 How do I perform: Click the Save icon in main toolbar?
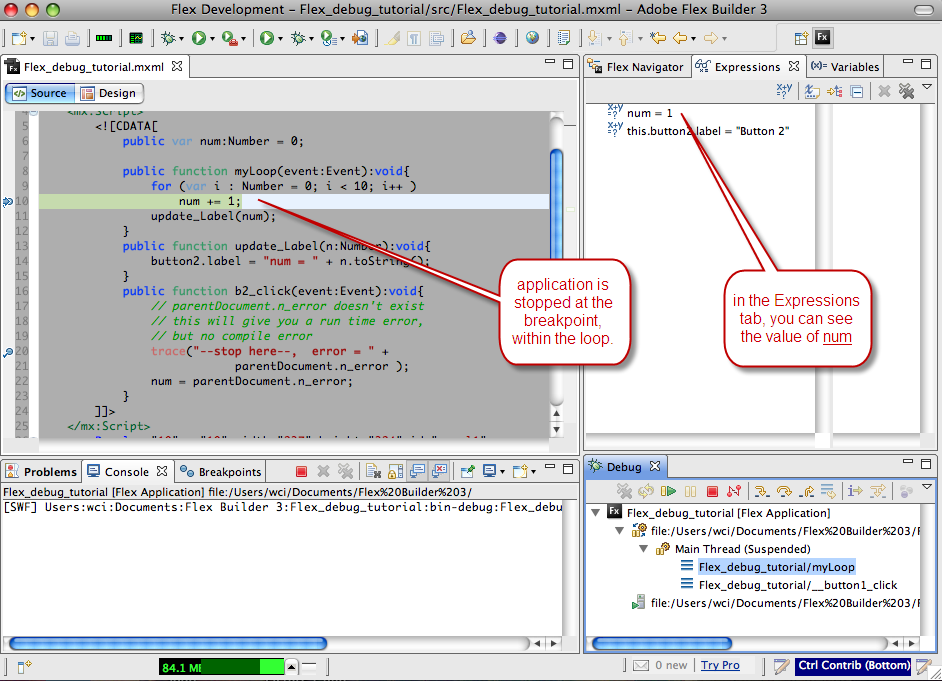coord(52,38)
